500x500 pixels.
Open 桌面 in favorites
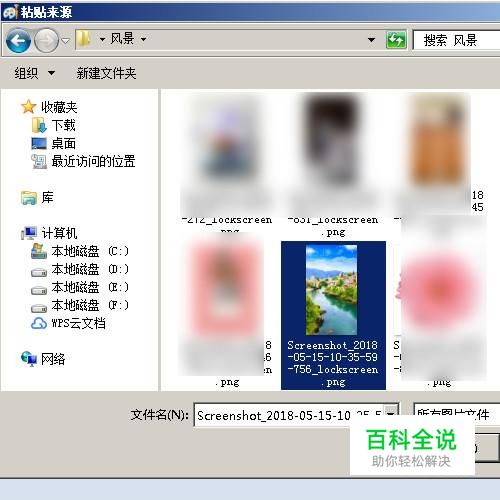click(63, 144)
